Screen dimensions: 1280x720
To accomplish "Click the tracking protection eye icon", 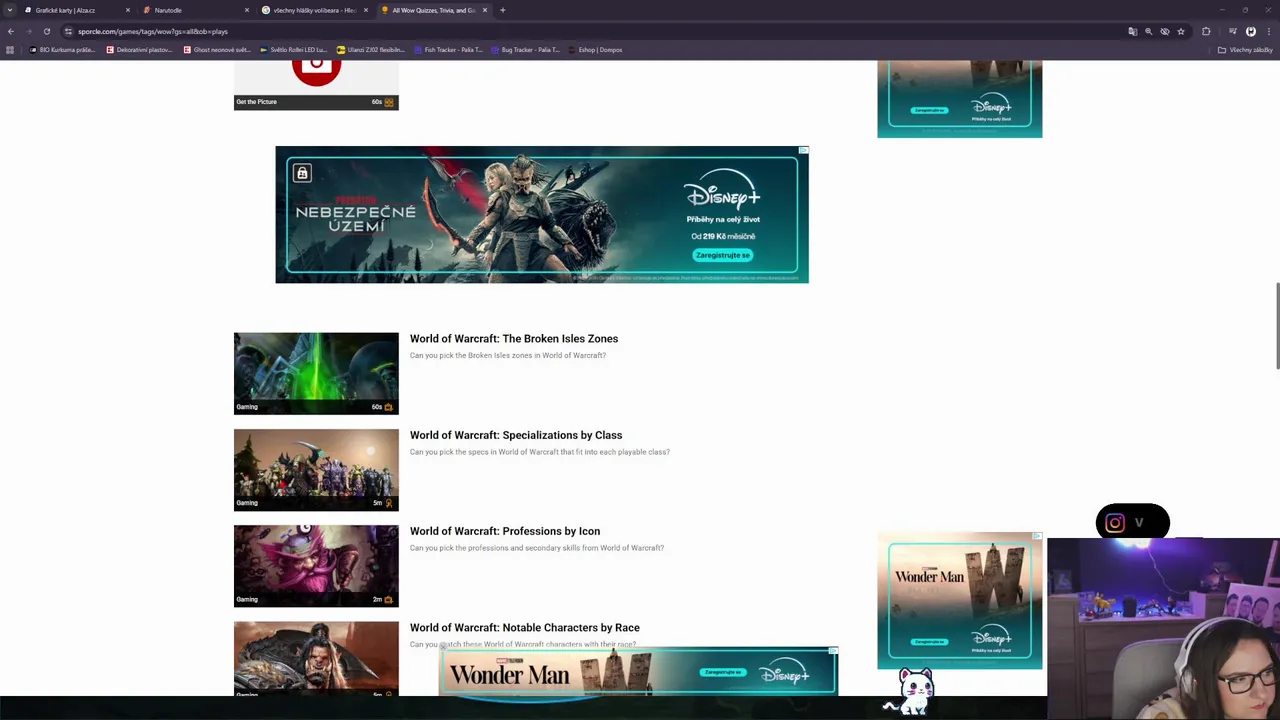I will 1164,31.
